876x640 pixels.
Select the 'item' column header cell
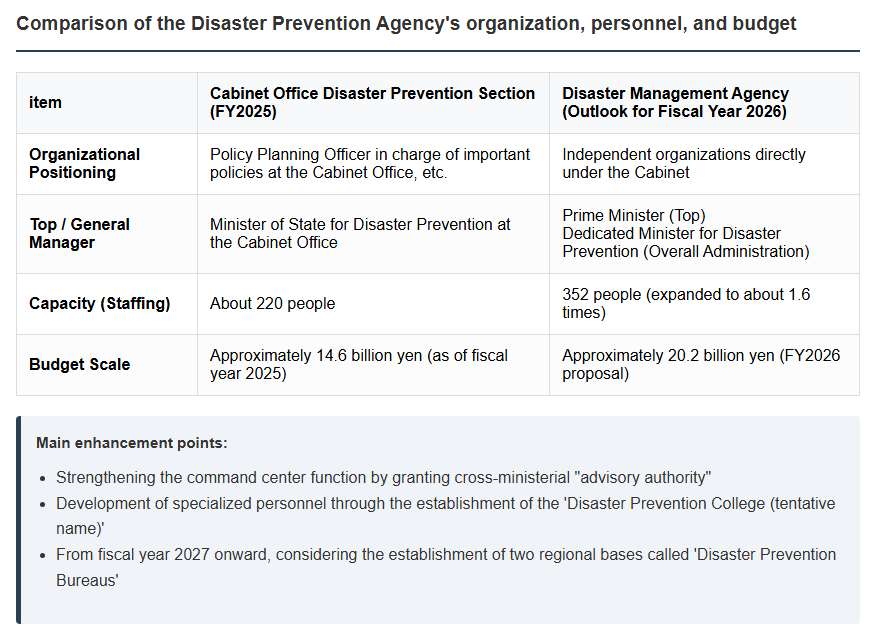coord(107,103)
